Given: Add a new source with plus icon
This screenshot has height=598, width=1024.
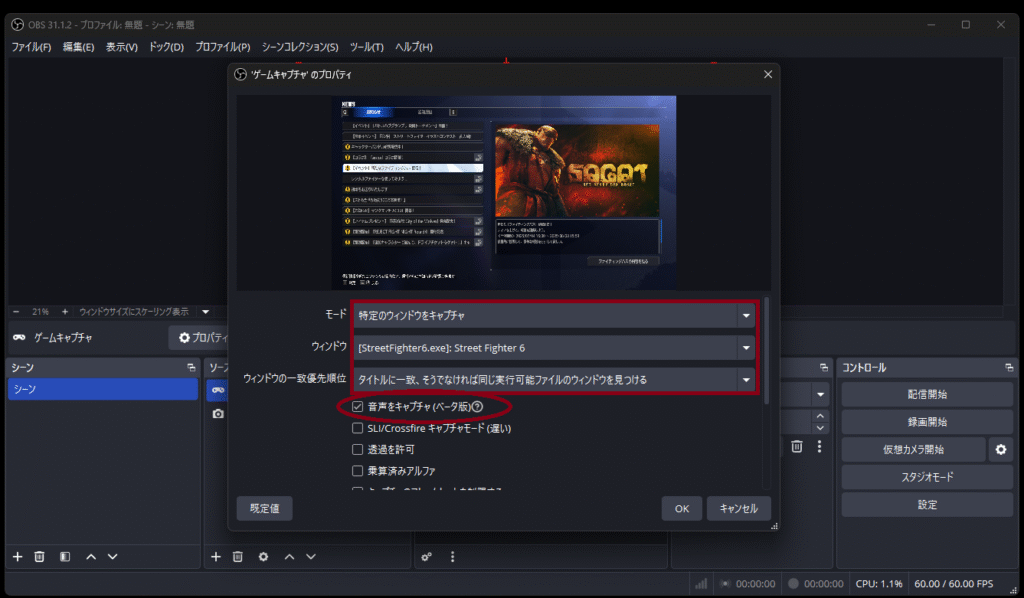Looking at the screenshot, I should pos(216,557).
